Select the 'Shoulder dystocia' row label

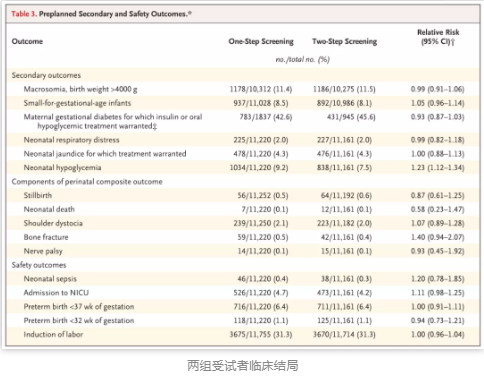click(x=53, y=223)
